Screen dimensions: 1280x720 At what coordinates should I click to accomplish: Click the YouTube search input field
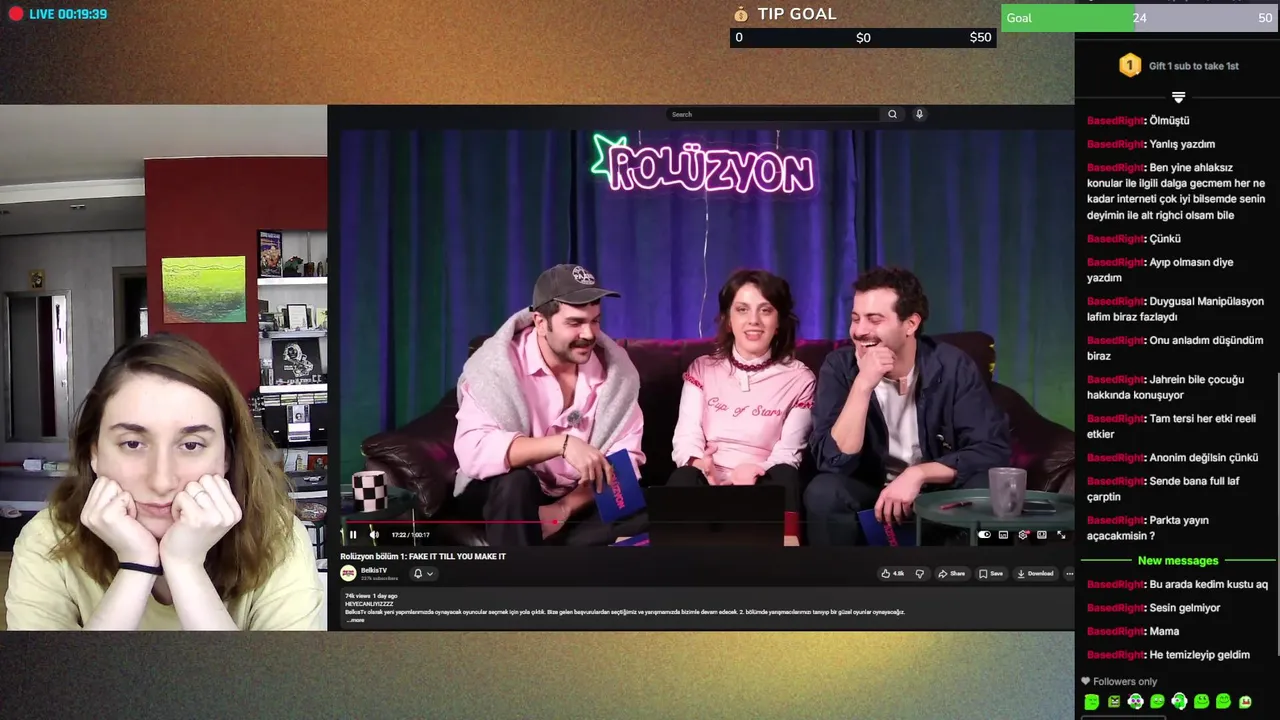click(773, 114)
